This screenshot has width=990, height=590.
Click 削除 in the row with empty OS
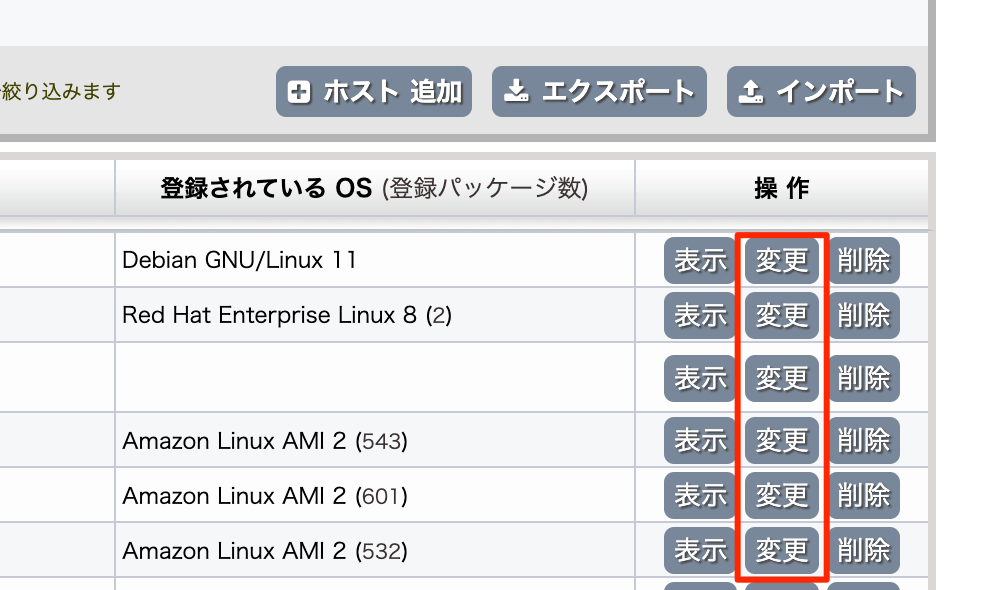coord(864,378)
